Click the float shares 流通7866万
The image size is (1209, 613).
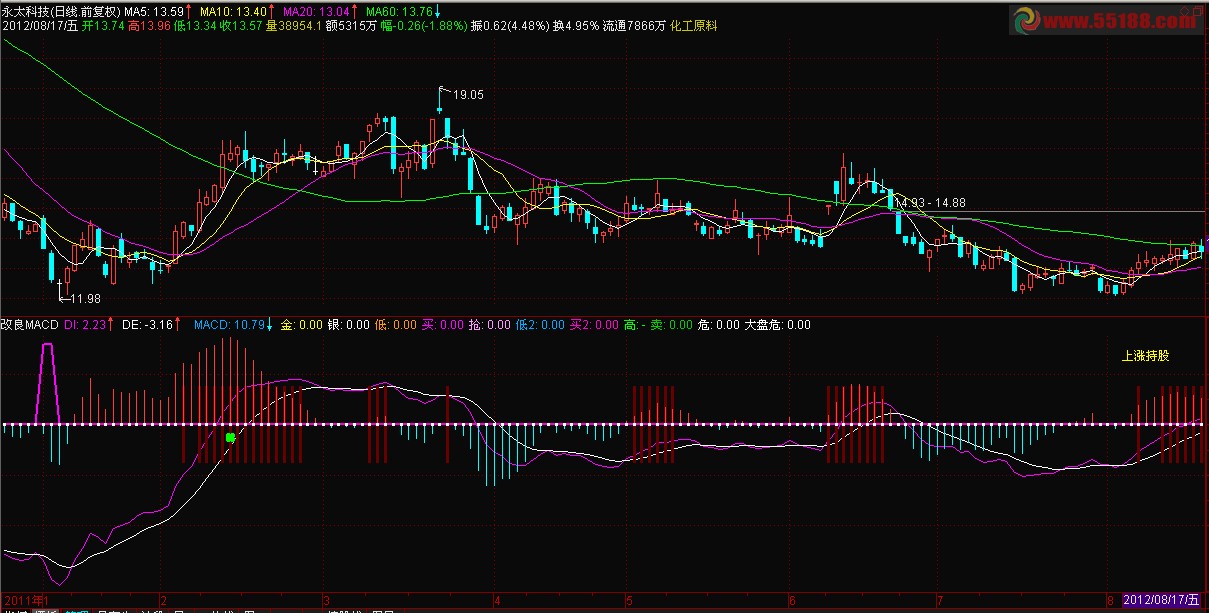coord(634,25)
